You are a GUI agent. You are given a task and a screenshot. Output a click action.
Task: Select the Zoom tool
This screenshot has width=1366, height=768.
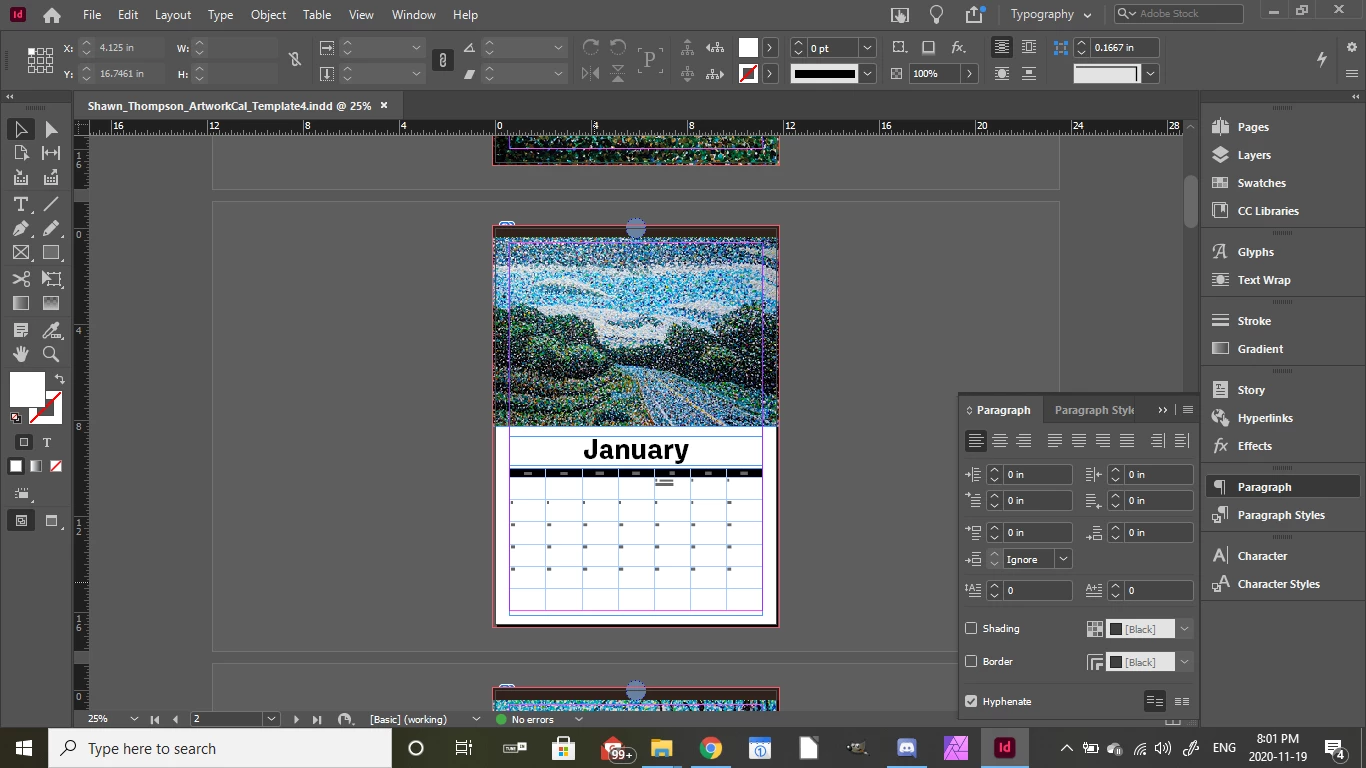tap(51, 354)
